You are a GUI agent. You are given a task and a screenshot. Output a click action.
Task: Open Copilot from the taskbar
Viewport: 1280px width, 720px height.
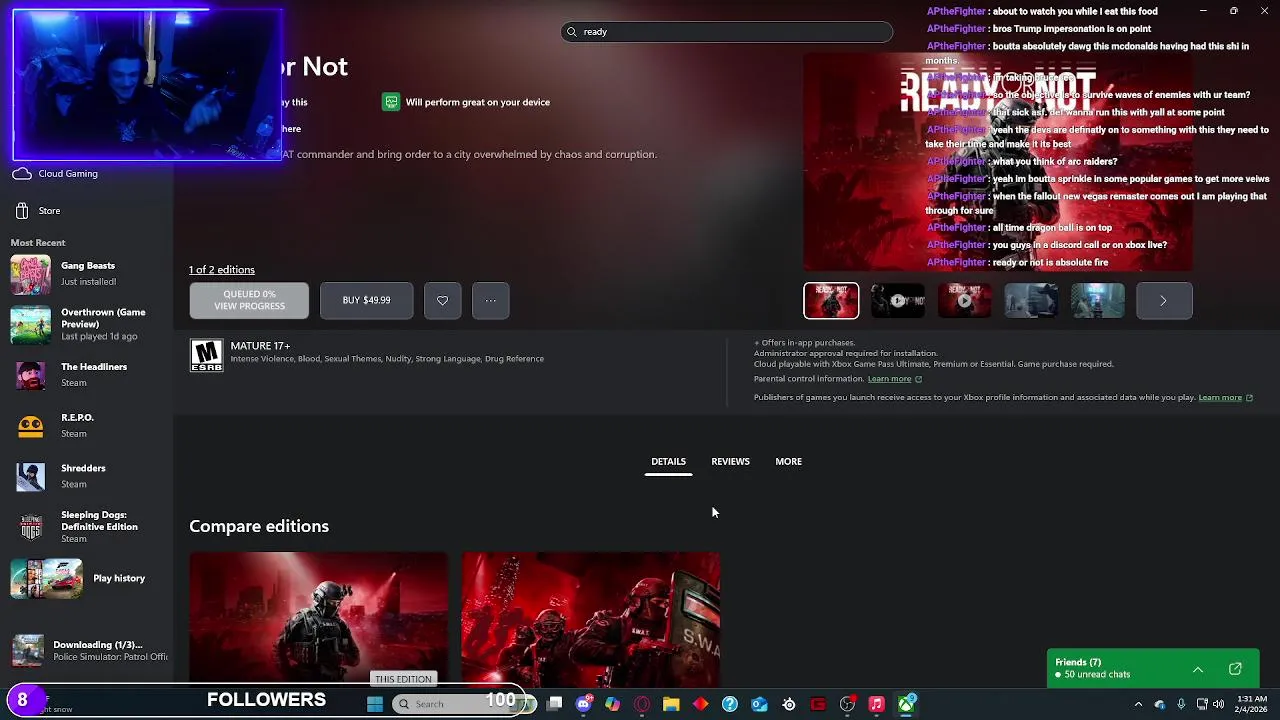pos(612,704)
